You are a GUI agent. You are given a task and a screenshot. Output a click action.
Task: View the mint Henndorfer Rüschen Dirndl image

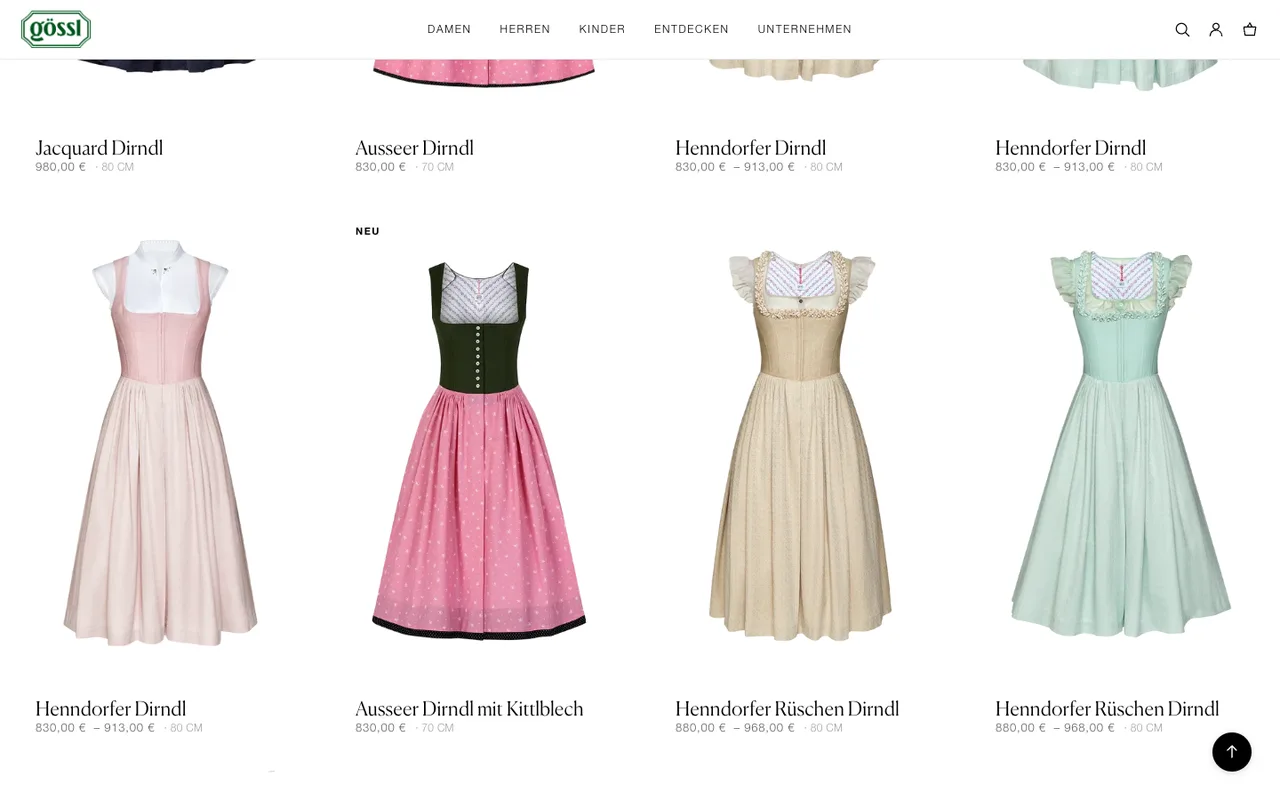click(1120, 445)
